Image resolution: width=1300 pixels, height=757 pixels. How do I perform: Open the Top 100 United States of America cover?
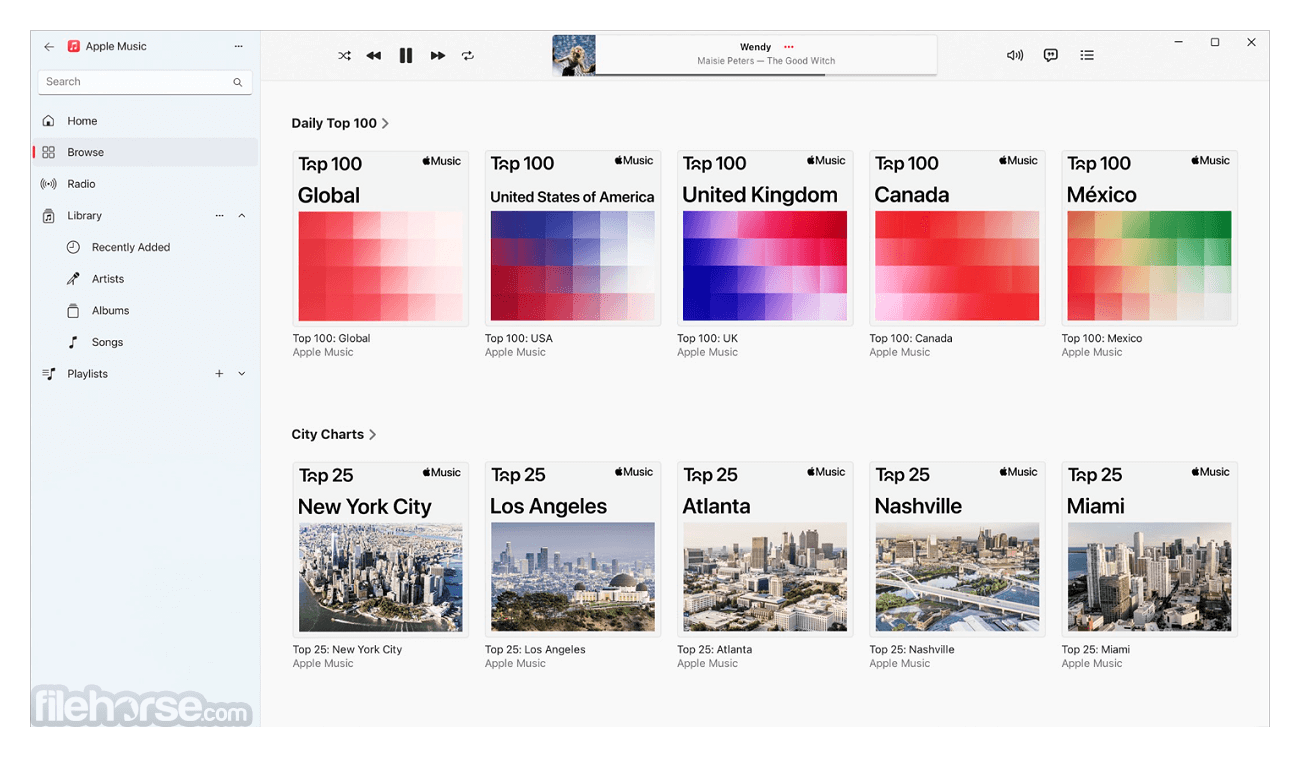tap(573, 238)
